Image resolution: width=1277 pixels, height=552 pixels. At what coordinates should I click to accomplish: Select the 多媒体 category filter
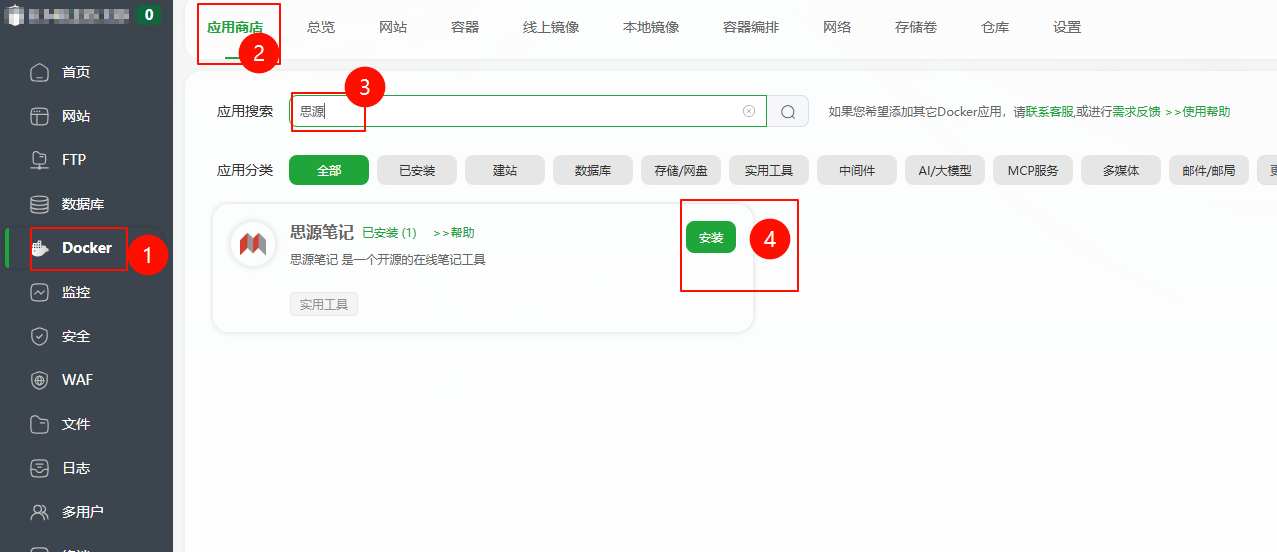point(1121,170)
